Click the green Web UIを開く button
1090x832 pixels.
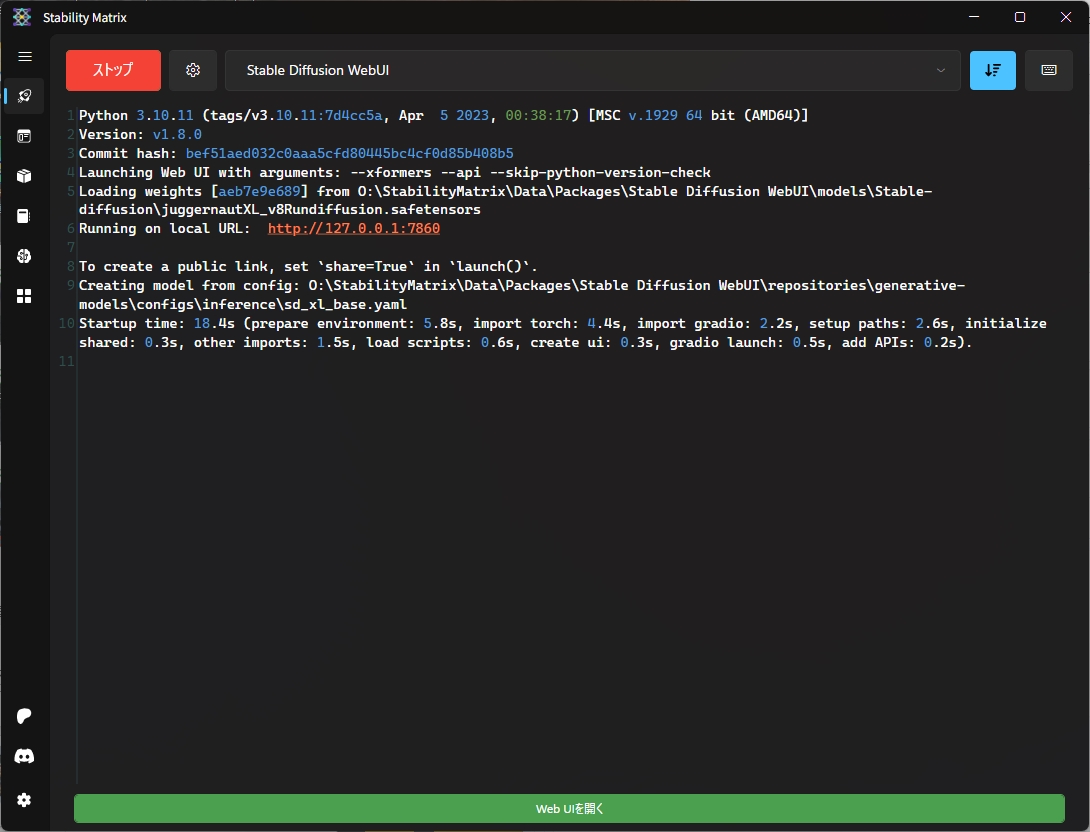click(x=569, y=808)
